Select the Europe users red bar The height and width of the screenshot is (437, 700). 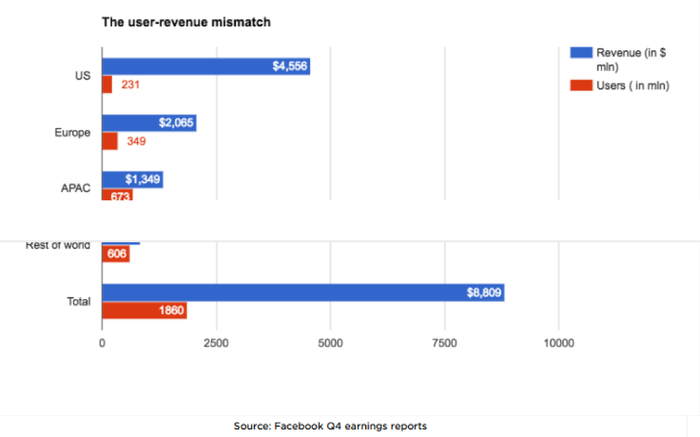(110, 141)
